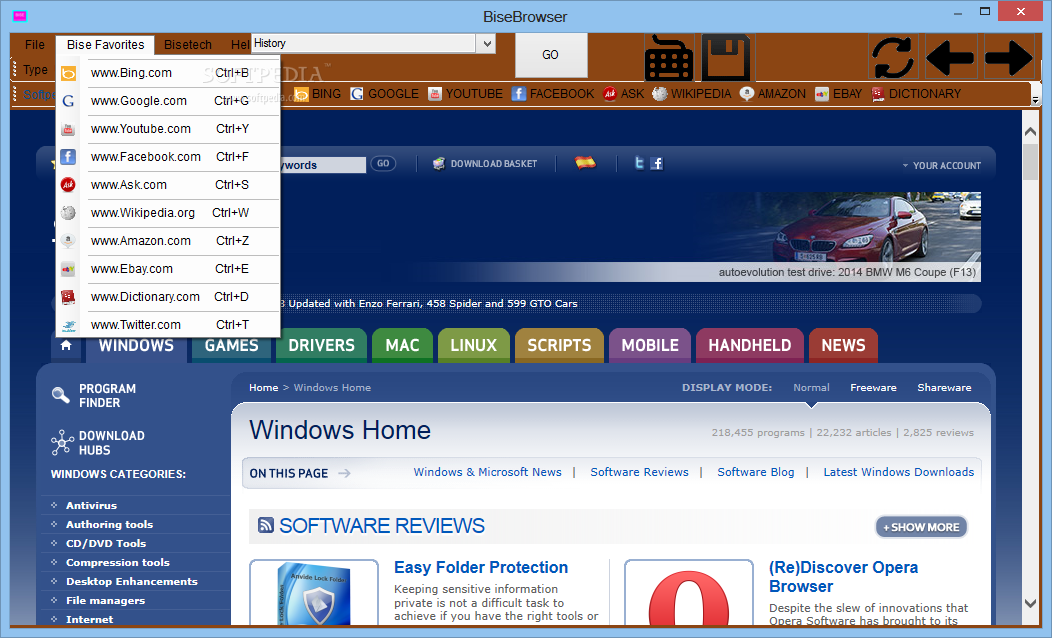Viewport: 1052px width, 638px height.
Task: Open the BING bookmark in toolbar
Action: 318,94
